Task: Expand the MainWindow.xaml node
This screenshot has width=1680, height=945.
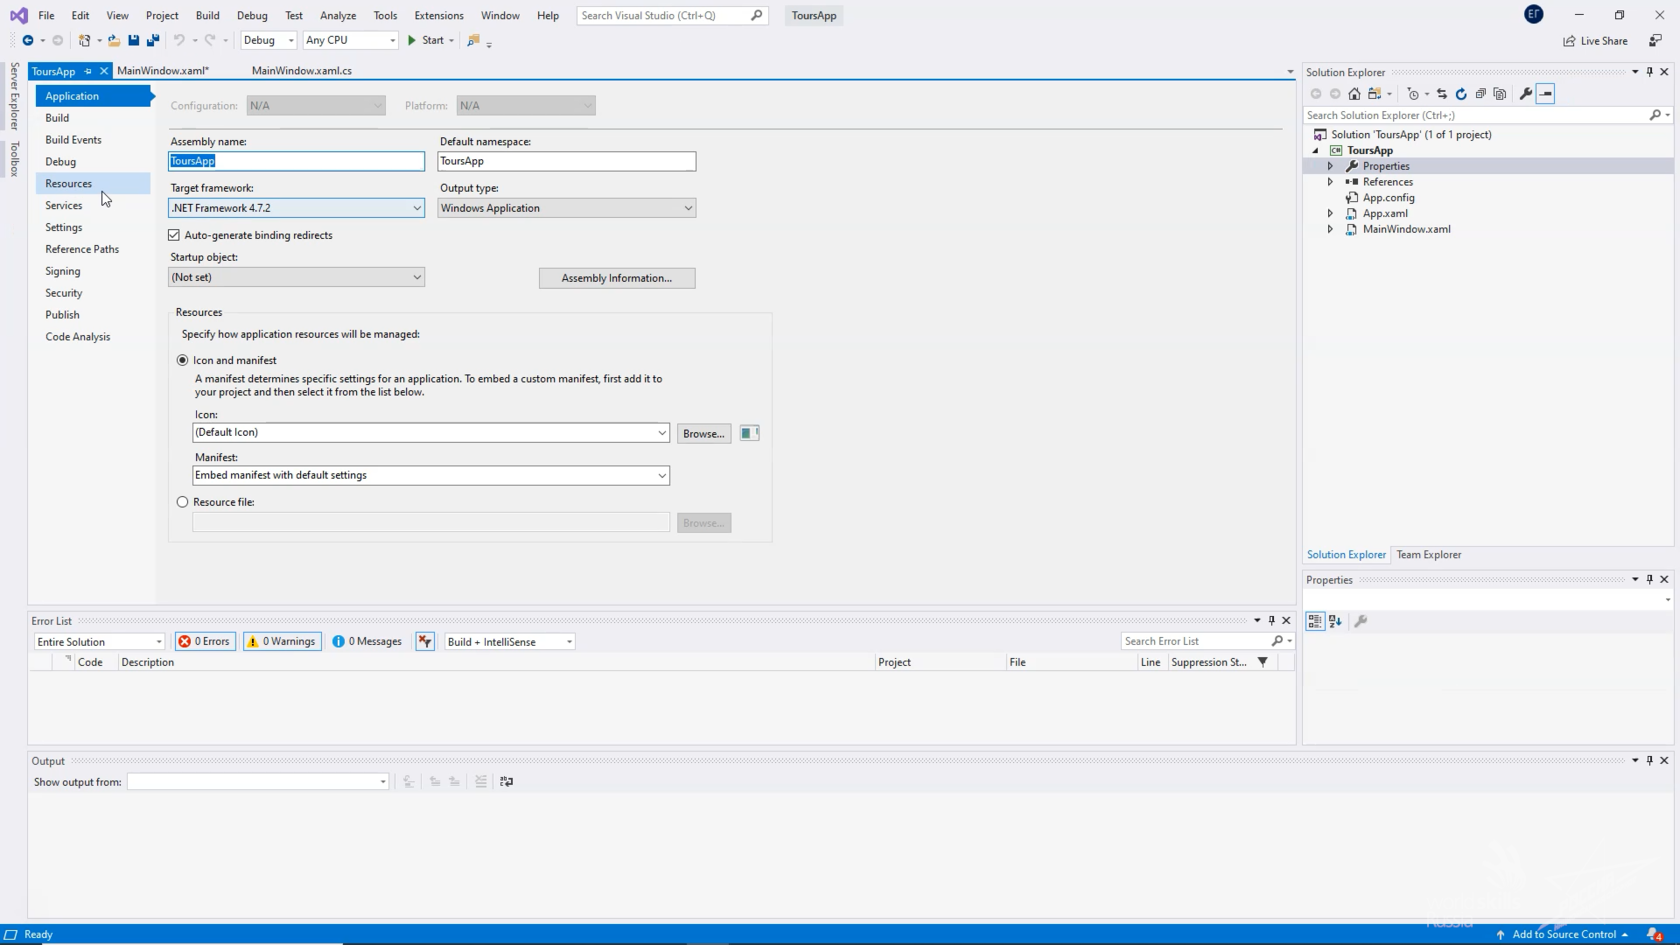Action: pyautogui.click(x=1330, y=229)
